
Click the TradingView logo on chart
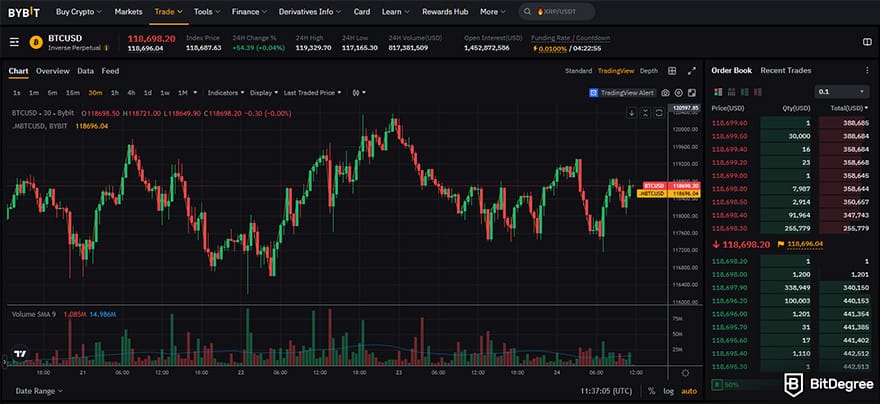coord(20,354)
